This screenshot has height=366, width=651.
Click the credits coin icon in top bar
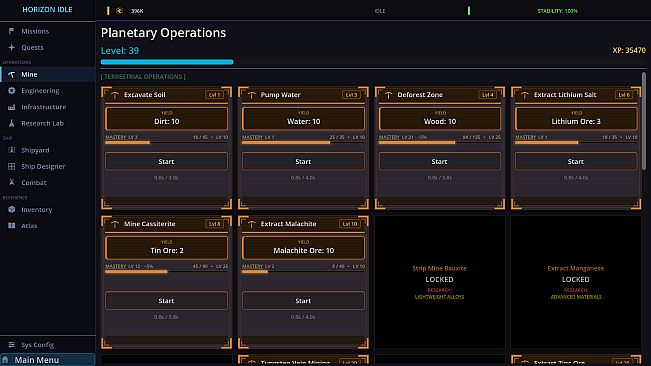[120, 11]
